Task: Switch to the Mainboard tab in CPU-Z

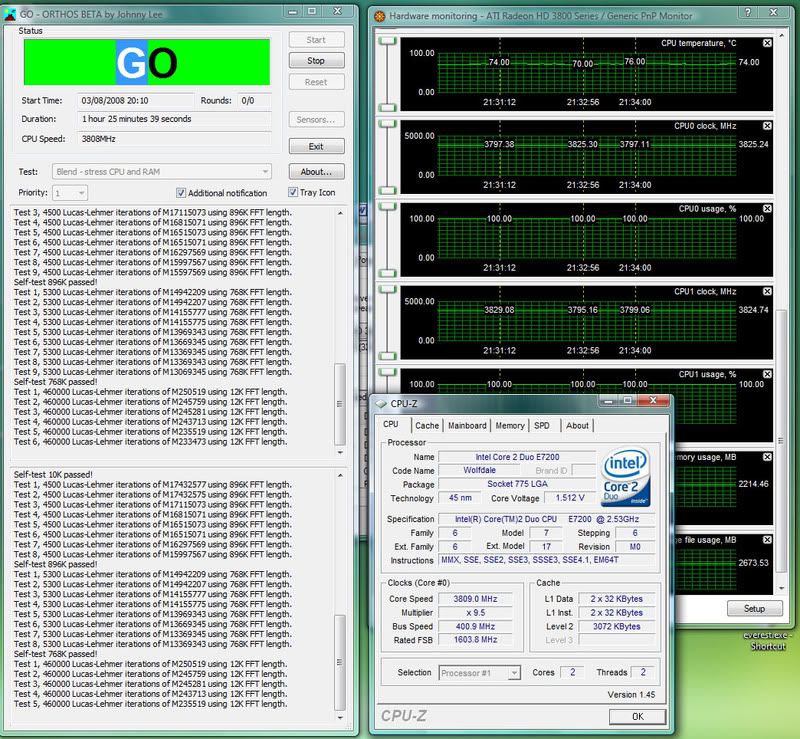Action: click(x=468, y=425)
